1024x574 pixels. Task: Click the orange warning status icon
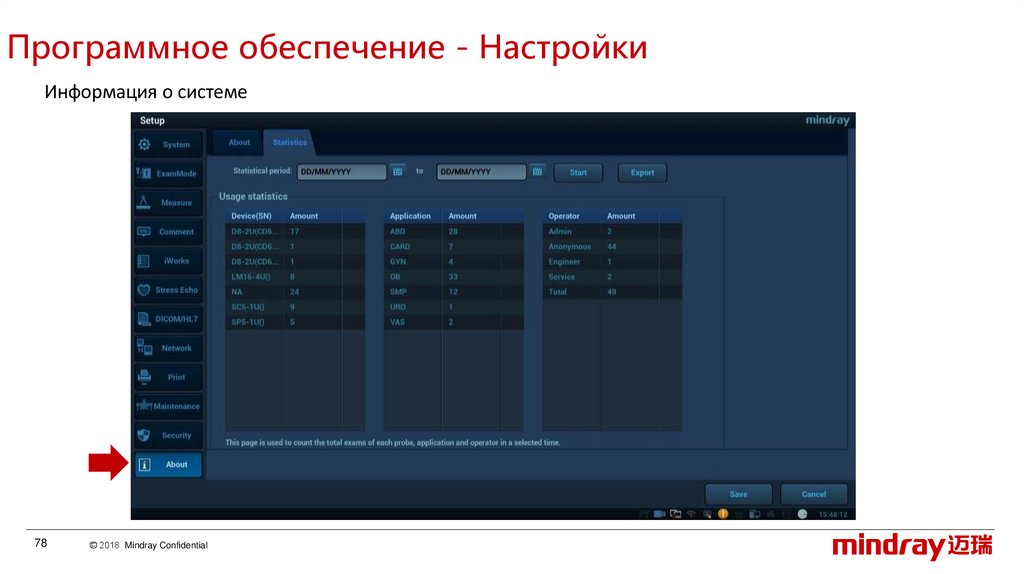(x=723, y=514)
